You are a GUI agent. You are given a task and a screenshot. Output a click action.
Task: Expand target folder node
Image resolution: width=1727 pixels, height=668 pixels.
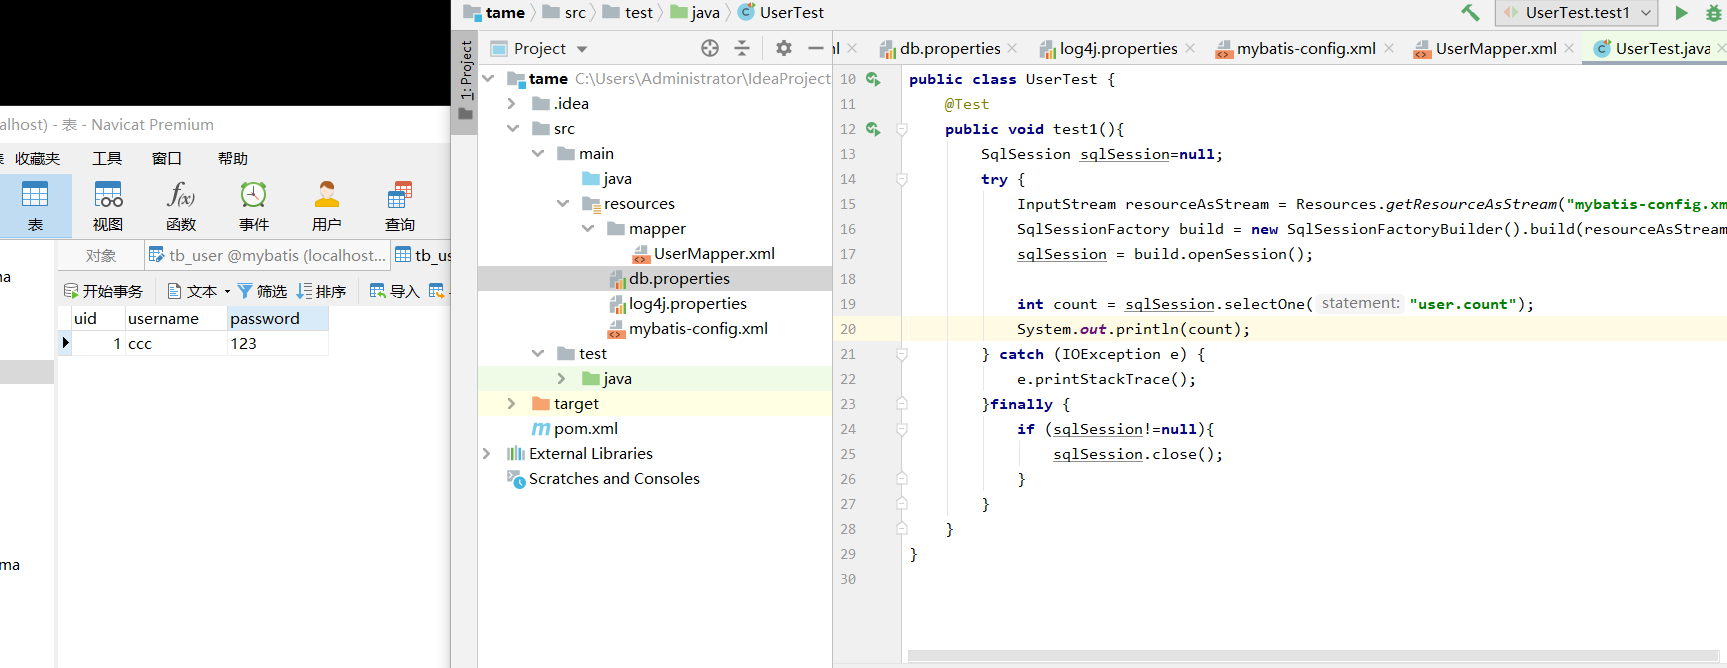(x=512, y=403)
